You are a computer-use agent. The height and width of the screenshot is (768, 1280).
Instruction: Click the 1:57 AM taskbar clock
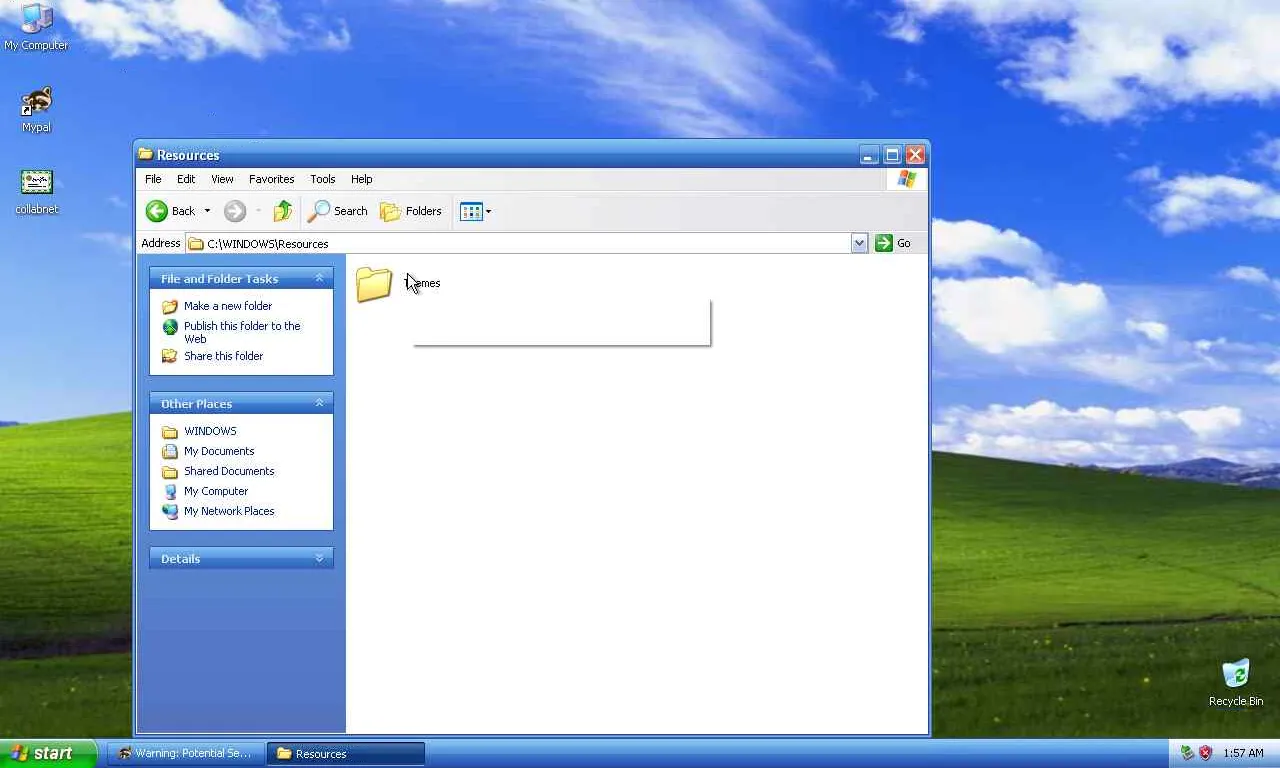coord(1243,753)
